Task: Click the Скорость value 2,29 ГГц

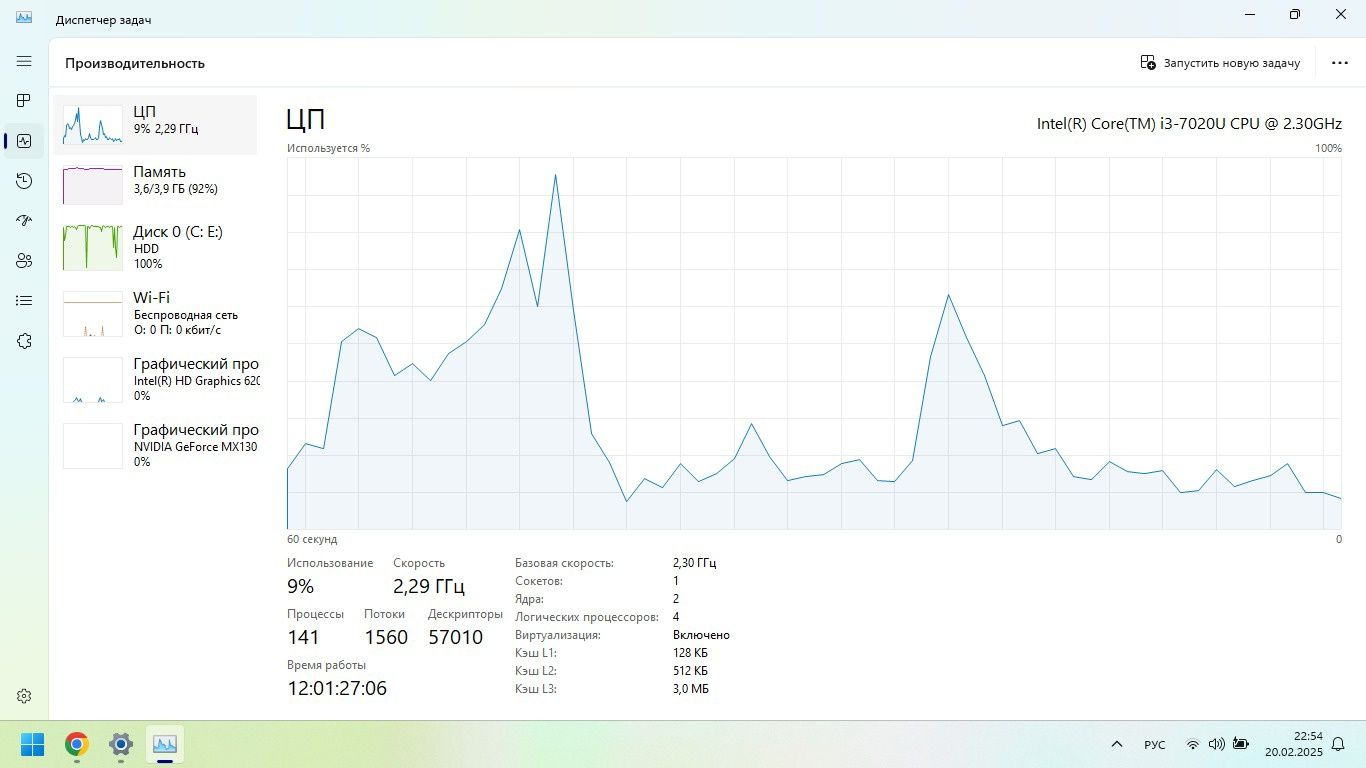Action: pos(429,586)
